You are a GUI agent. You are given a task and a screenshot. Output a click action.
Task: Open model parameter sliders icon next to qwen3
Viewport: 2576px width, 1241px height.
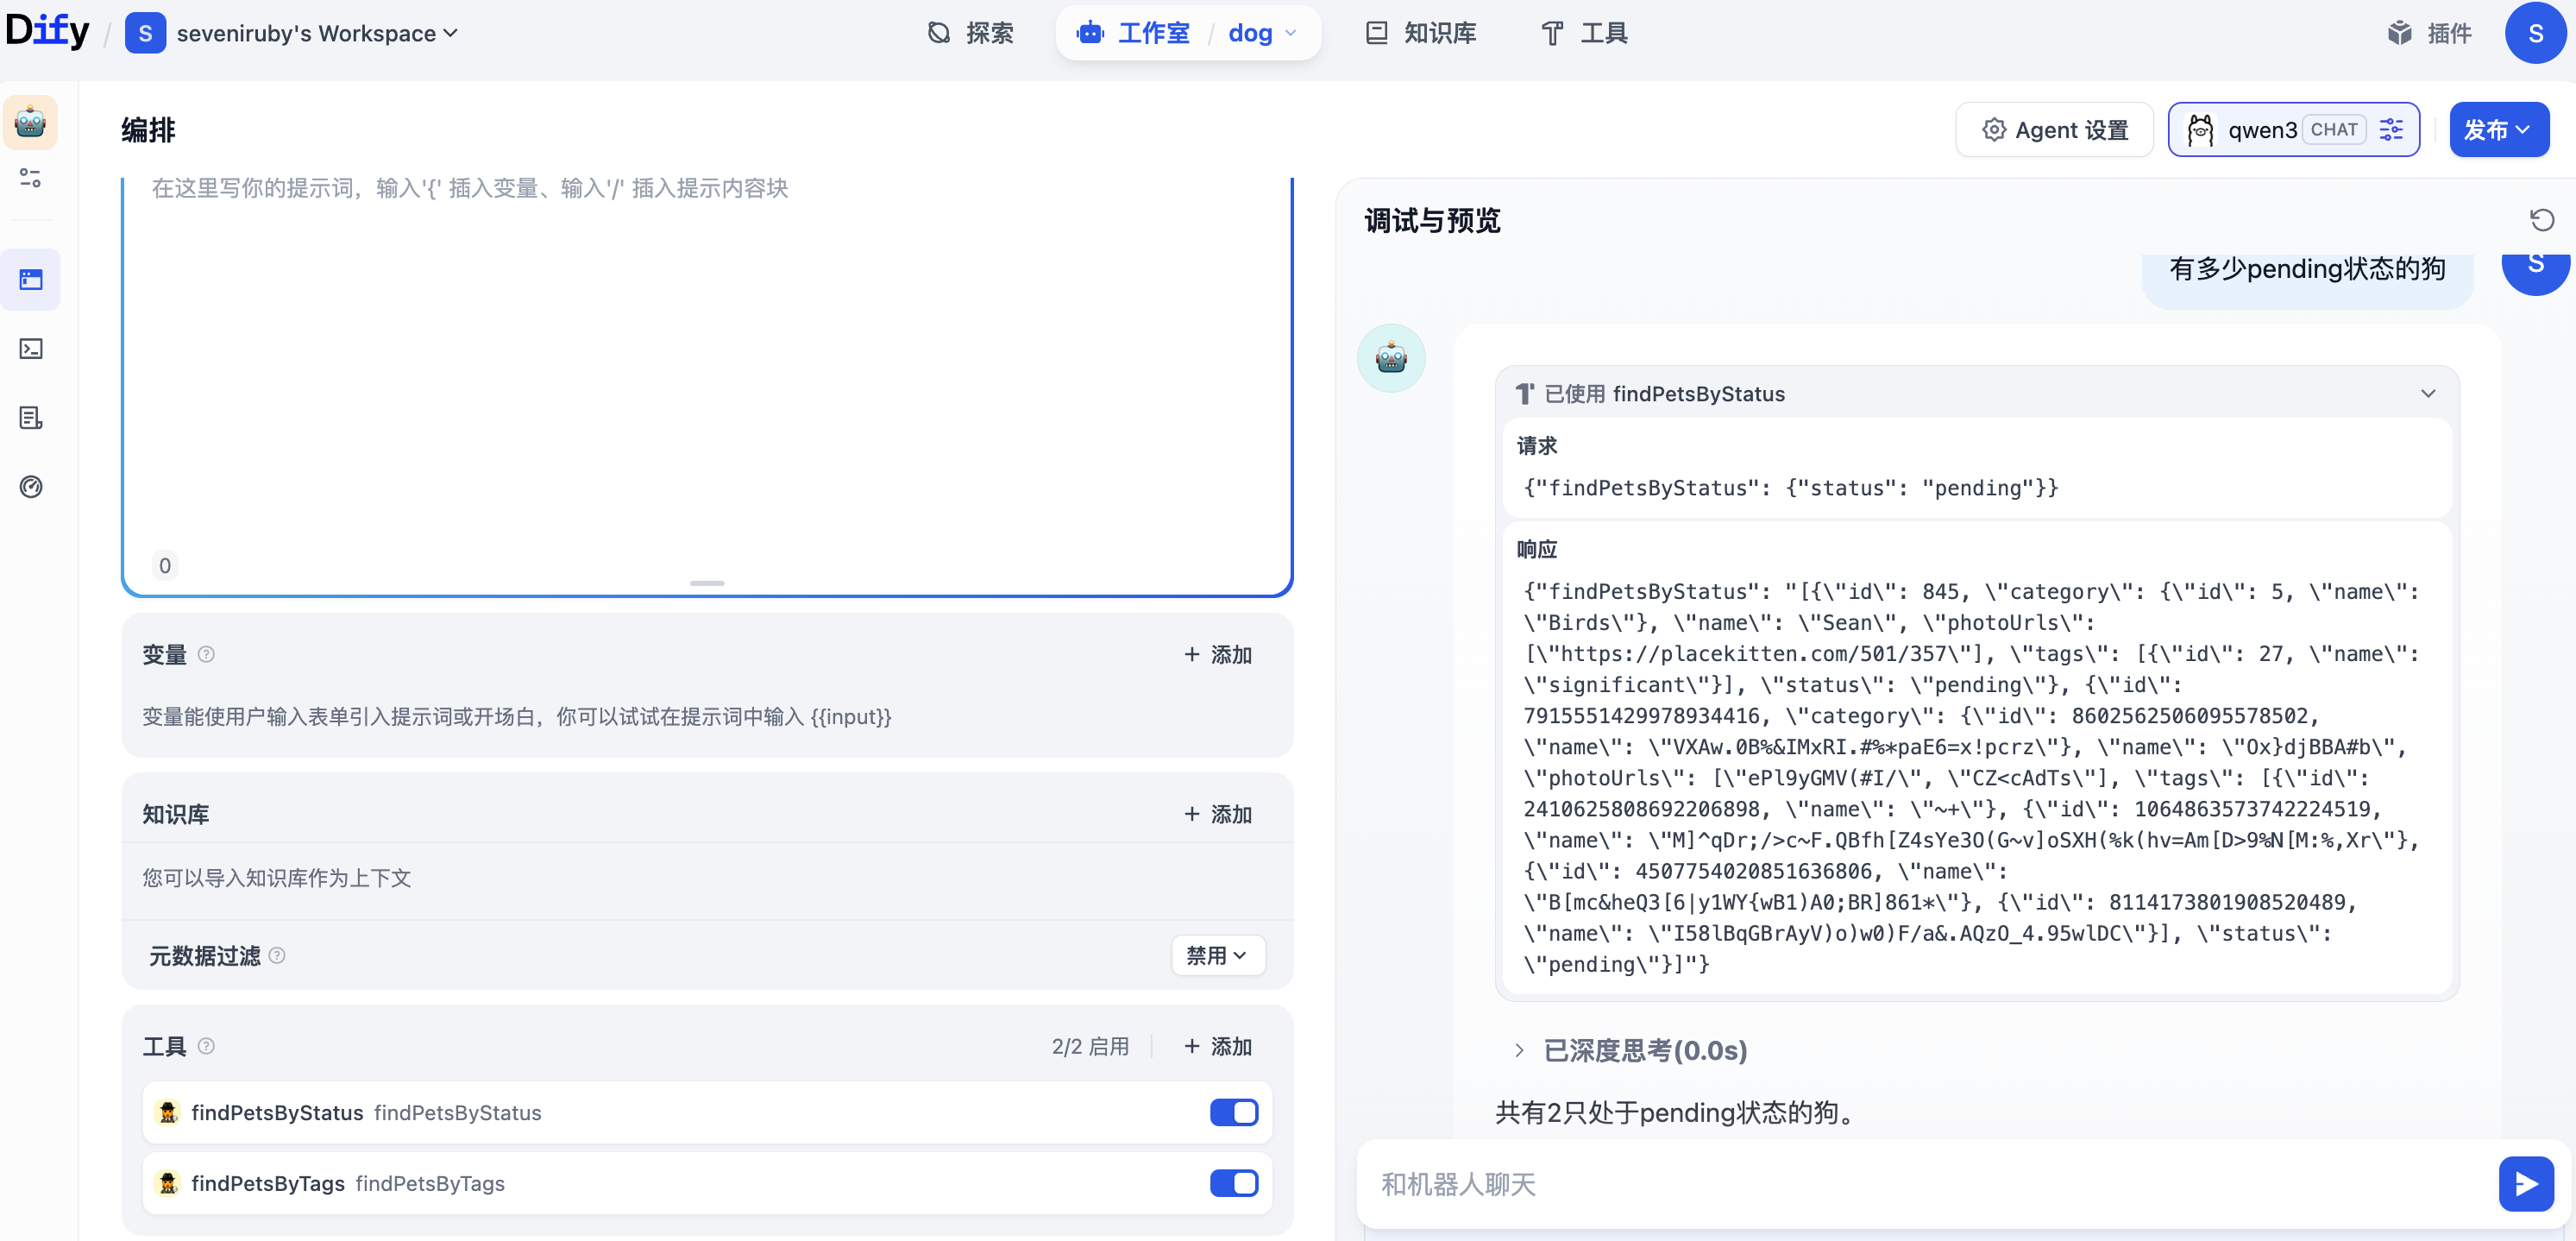click(2391, 130)
